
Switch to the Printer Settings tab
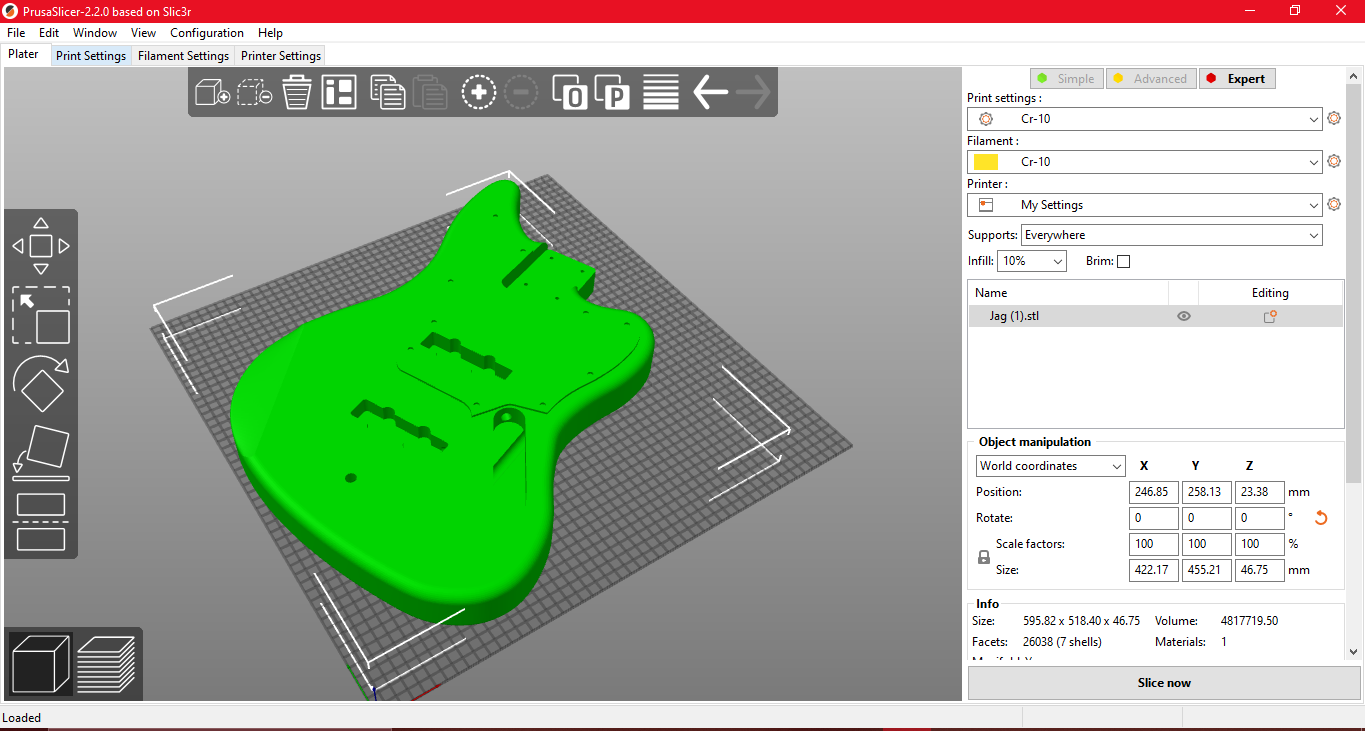(281, 56)
